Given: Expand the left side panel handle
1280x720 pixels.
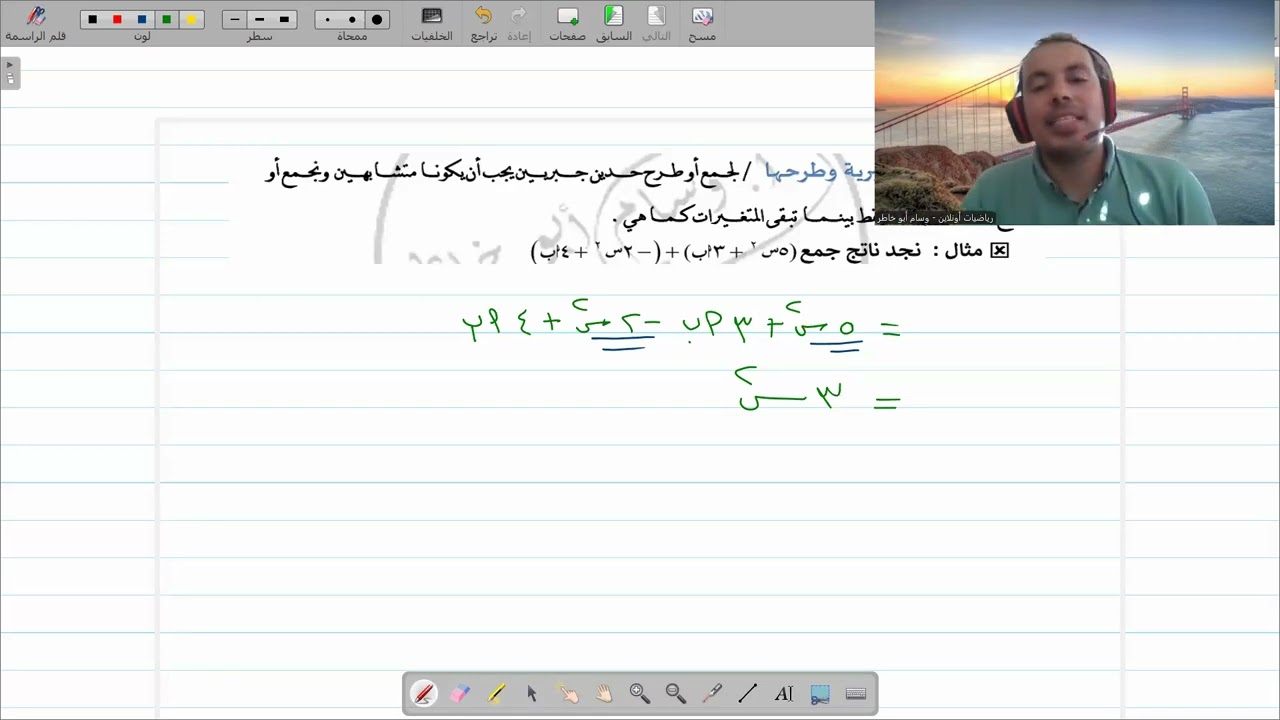Looking at the screenshot, I should 10,72.
